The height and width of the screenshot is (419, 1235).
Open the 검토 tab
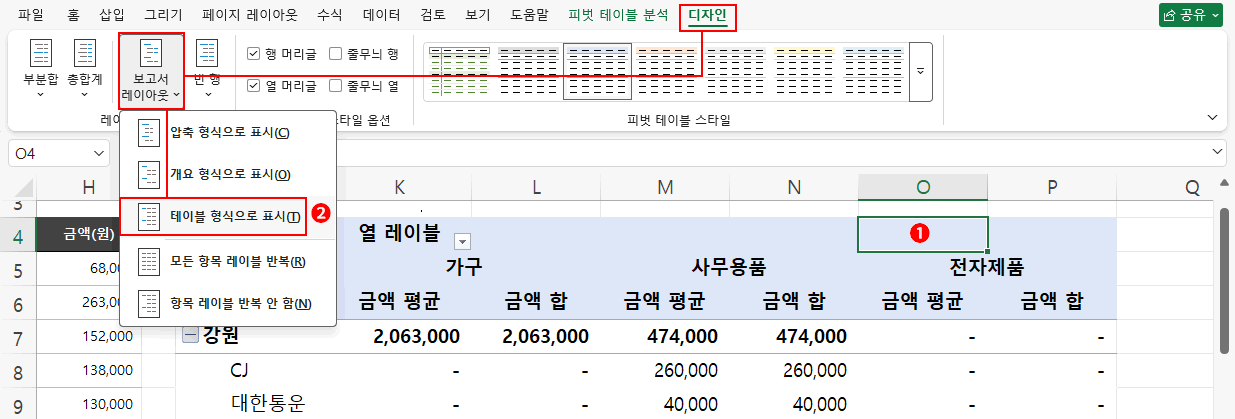pos(433,15)
